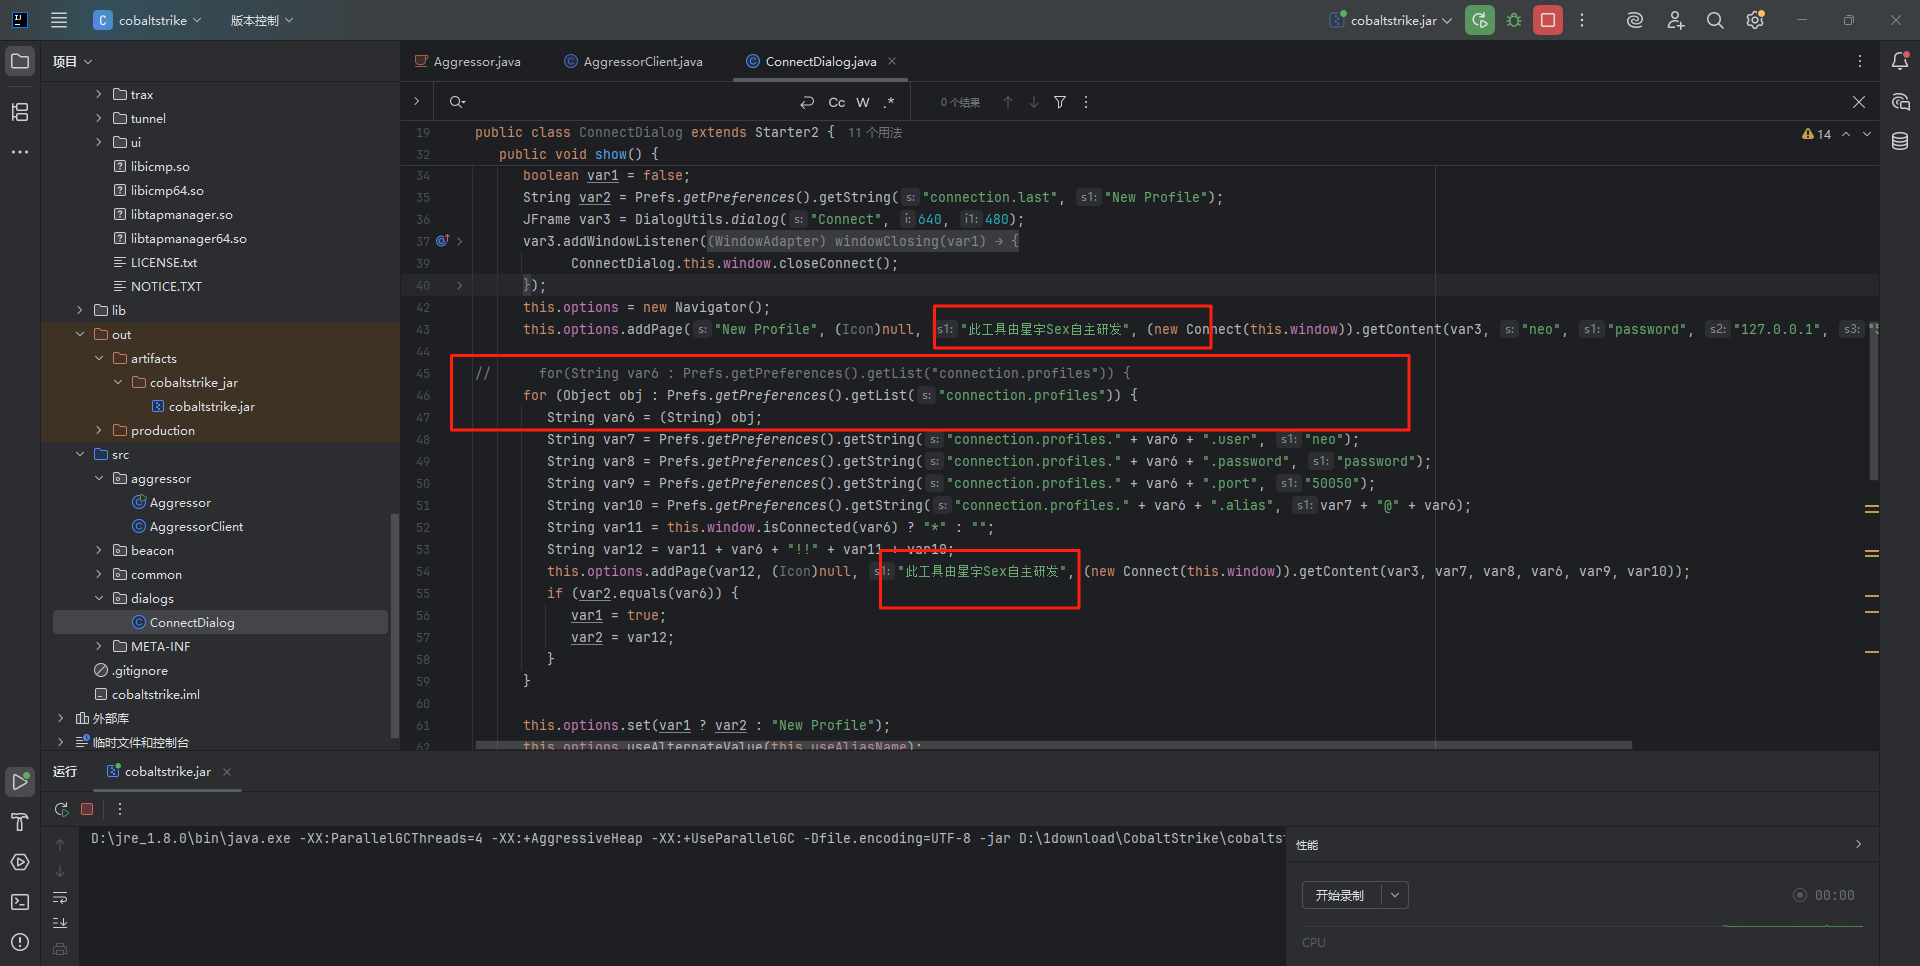
Task: Open the 版本控制 version control dropdown
Action: pyautogui.click(x=261, y=20)
